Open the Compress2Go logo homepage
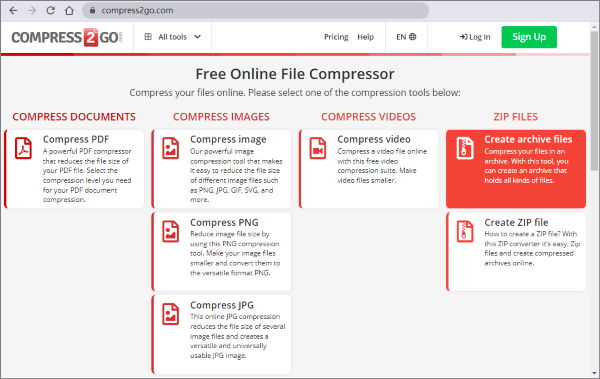Viewport: 600px width, 379px height. click(67, 37)
